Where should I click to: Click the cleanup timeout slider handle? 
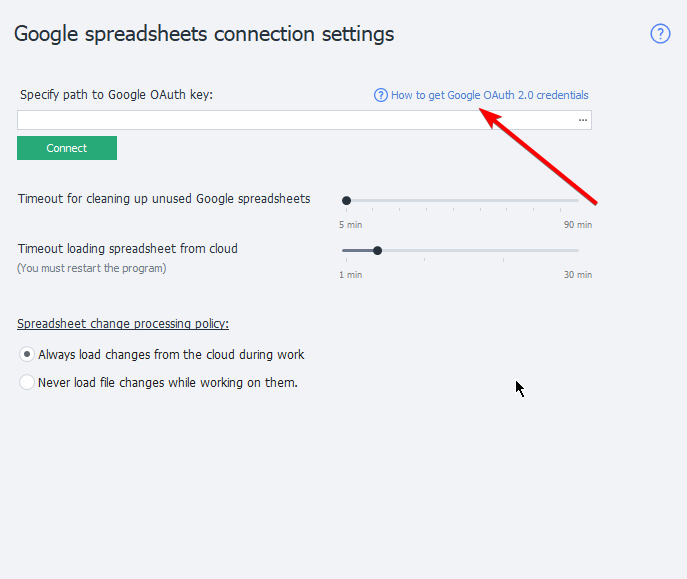346,201
